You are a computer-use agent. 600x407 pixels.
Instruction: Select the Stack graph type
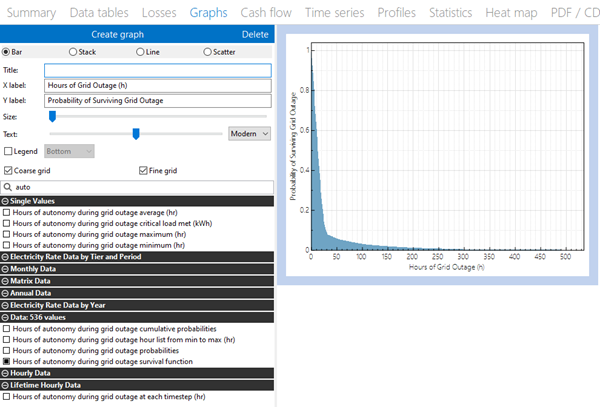tap(73, 52)
